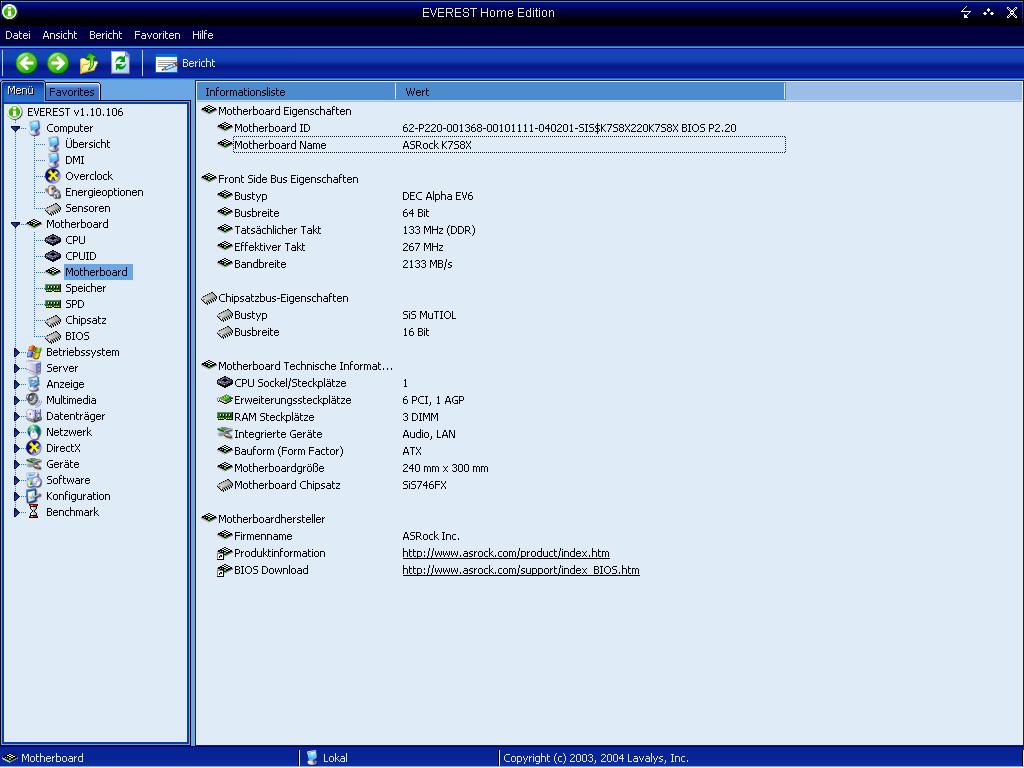Switch to the Favorites tab

coord(72,91)
